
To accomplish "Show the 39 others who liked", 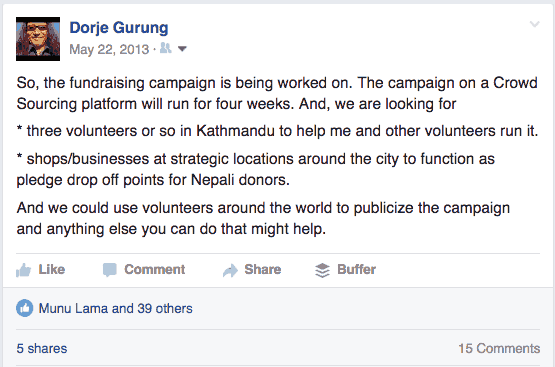I will tap(165, 309).
